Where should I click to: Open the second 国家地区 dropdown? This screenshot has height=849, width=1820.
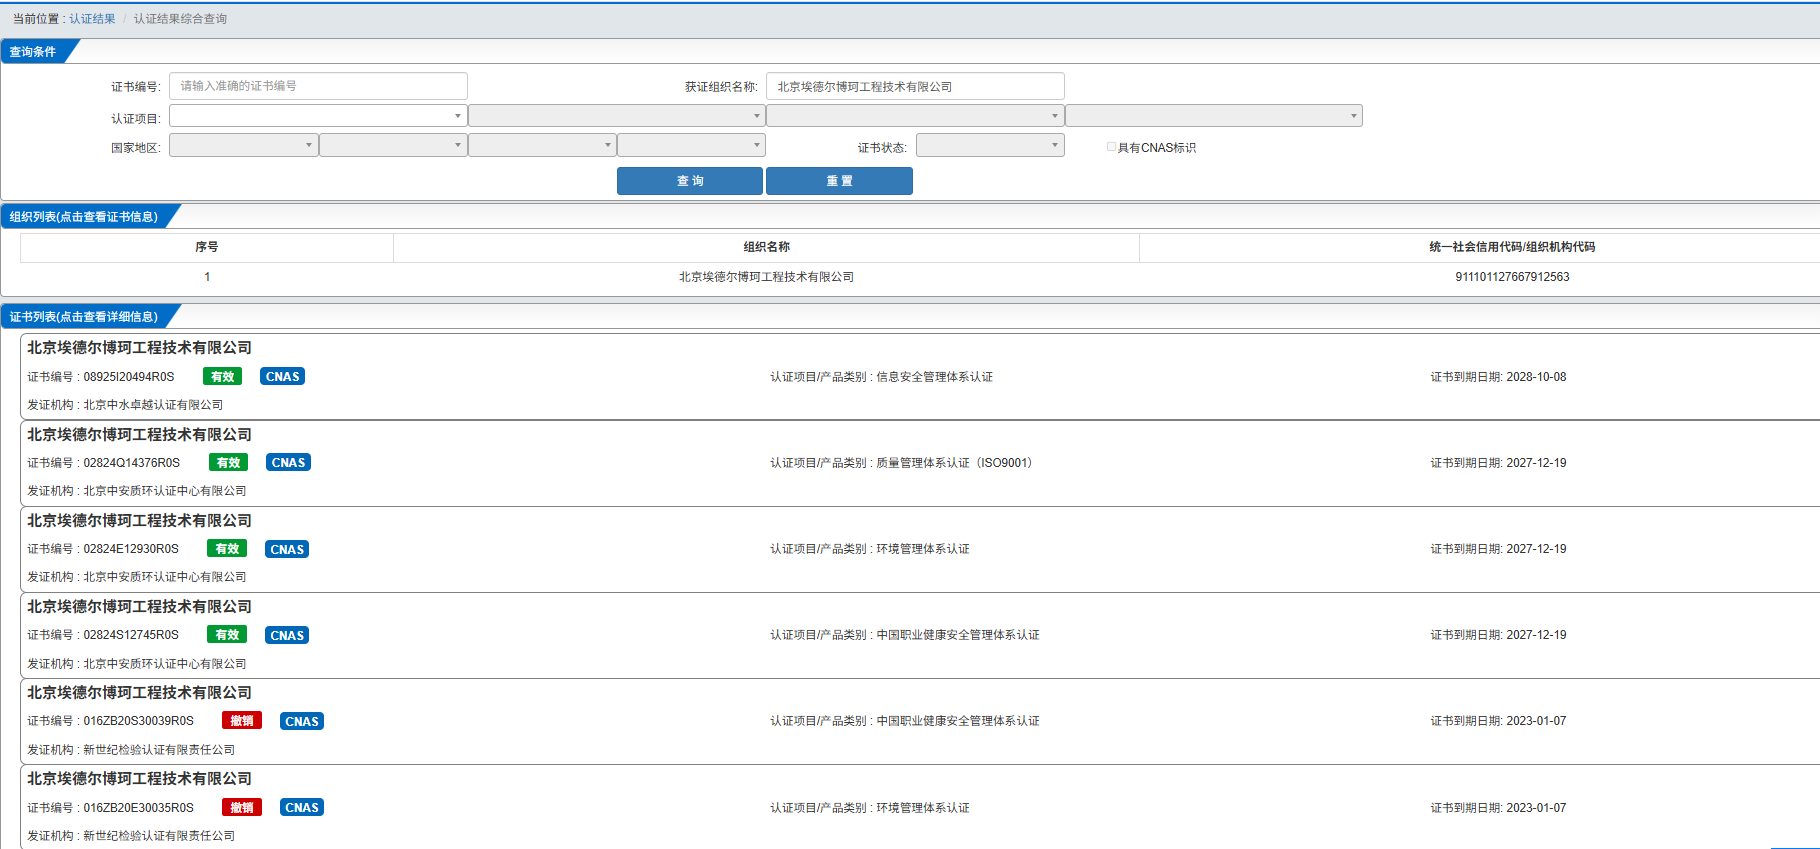click(393, 145)
